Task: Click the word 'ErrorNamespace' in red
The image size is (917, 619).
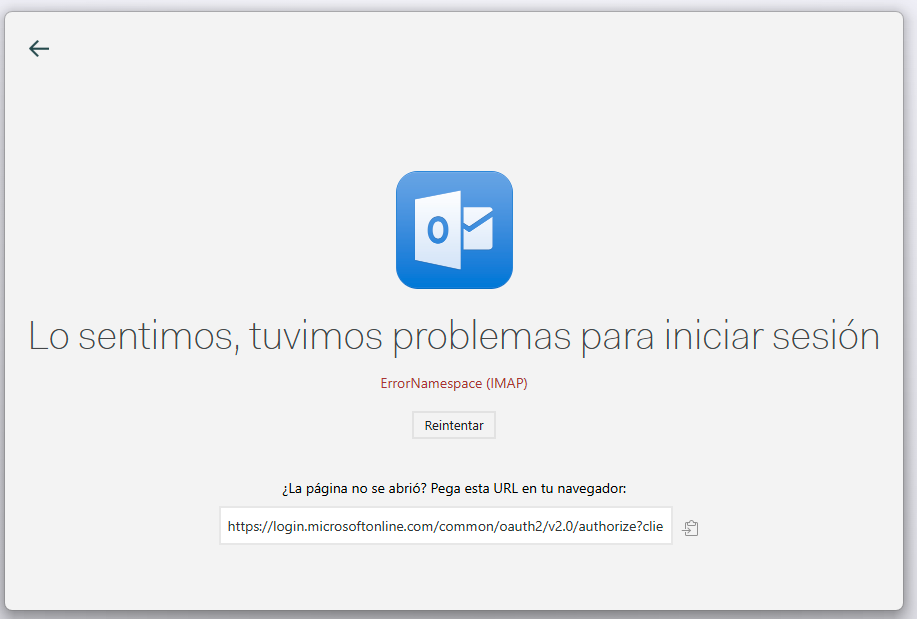Action: [x=430, y=384]
